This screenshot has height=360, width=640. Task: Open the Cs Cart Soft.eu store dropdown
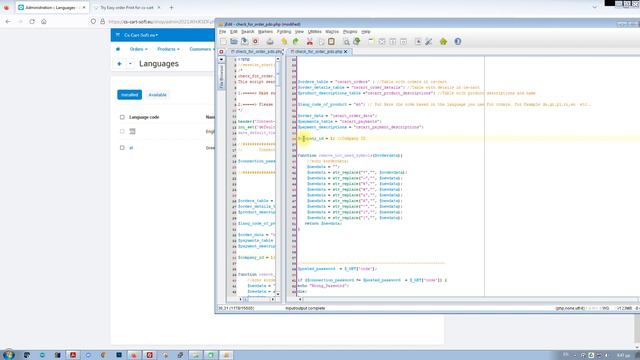(x=141, y=35)
